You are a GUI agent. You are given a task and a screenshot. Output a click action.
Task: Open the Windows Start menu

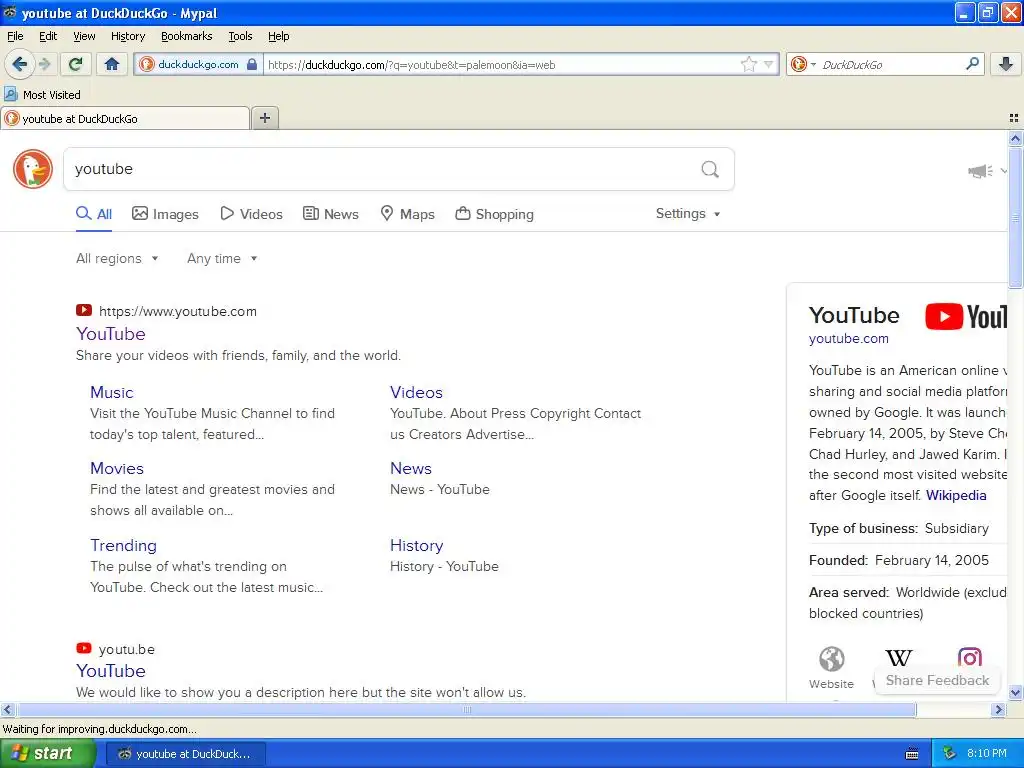pos(47,754)
